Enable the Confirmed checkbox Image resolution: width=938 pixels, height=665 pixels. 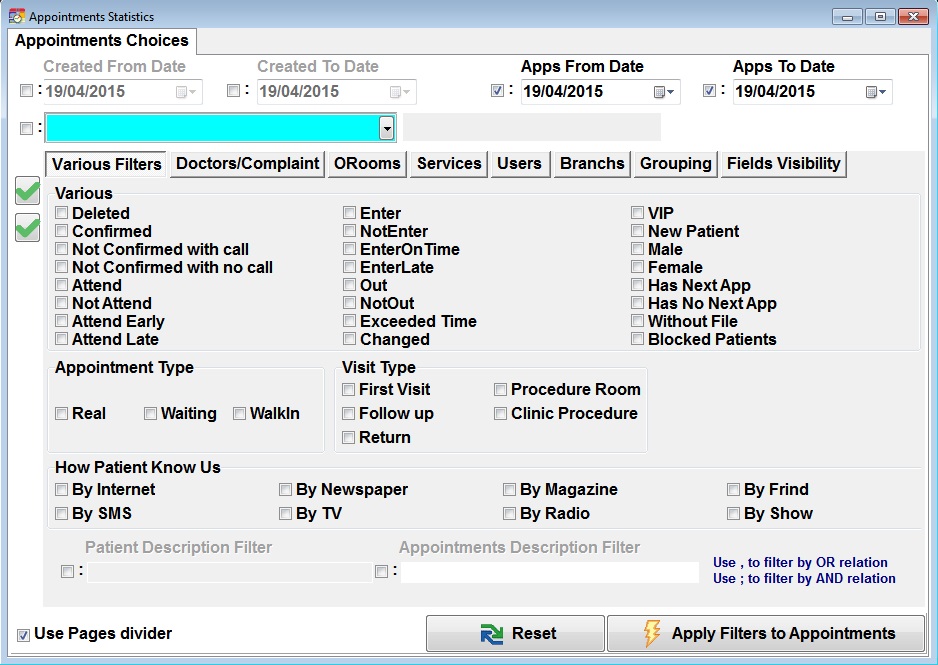[x=62, y=231]
